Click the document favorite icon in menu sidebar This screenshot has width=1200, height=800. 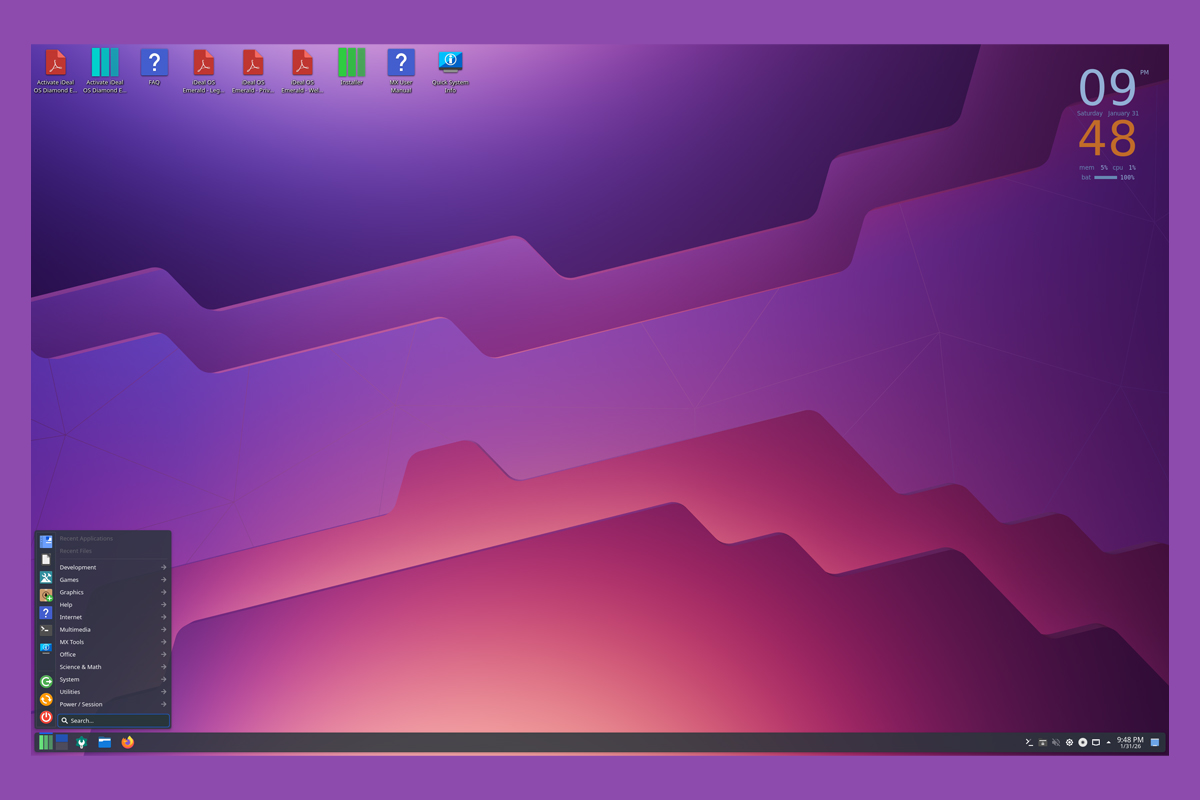[46, 559]
